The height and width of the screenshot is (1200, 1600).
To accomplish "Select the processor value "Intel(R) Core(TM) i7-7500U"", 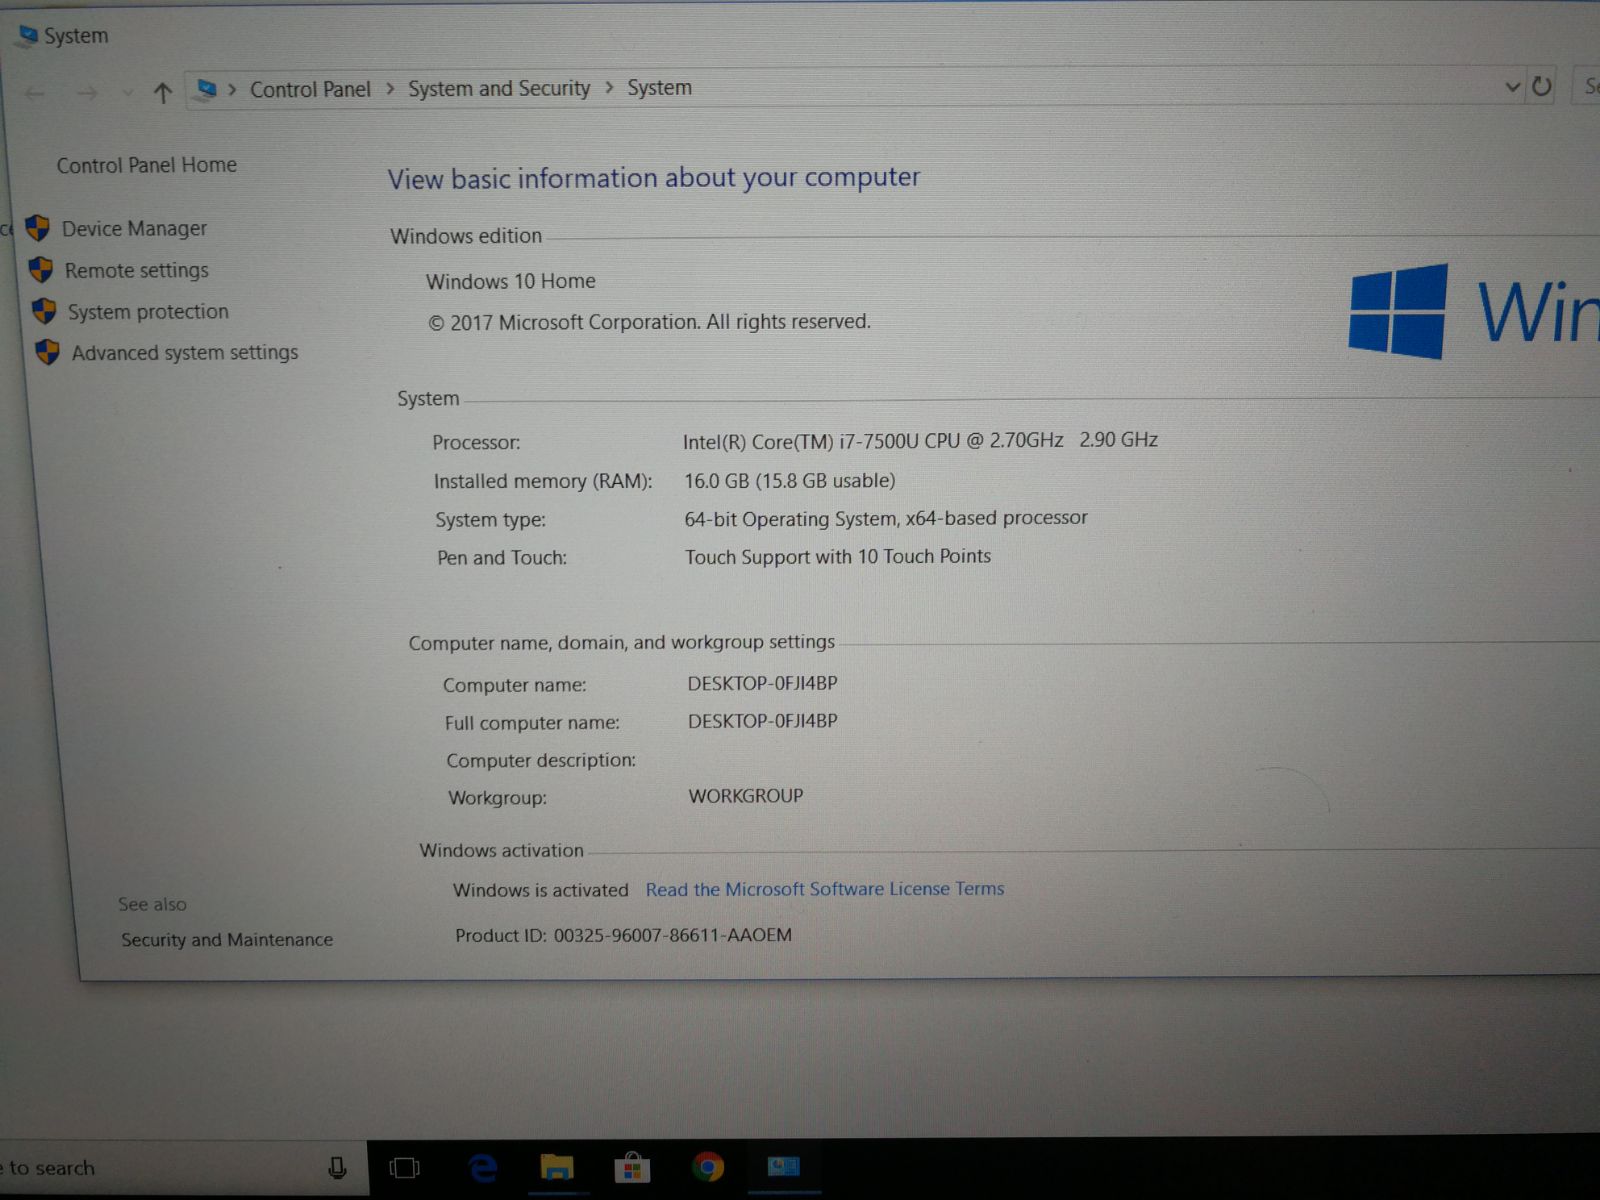I will click(x=920, y=440).
